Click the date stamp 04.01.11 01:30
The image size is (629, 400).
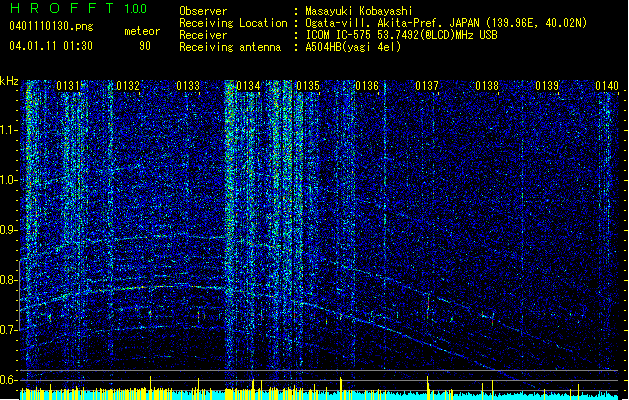[51, 46]
